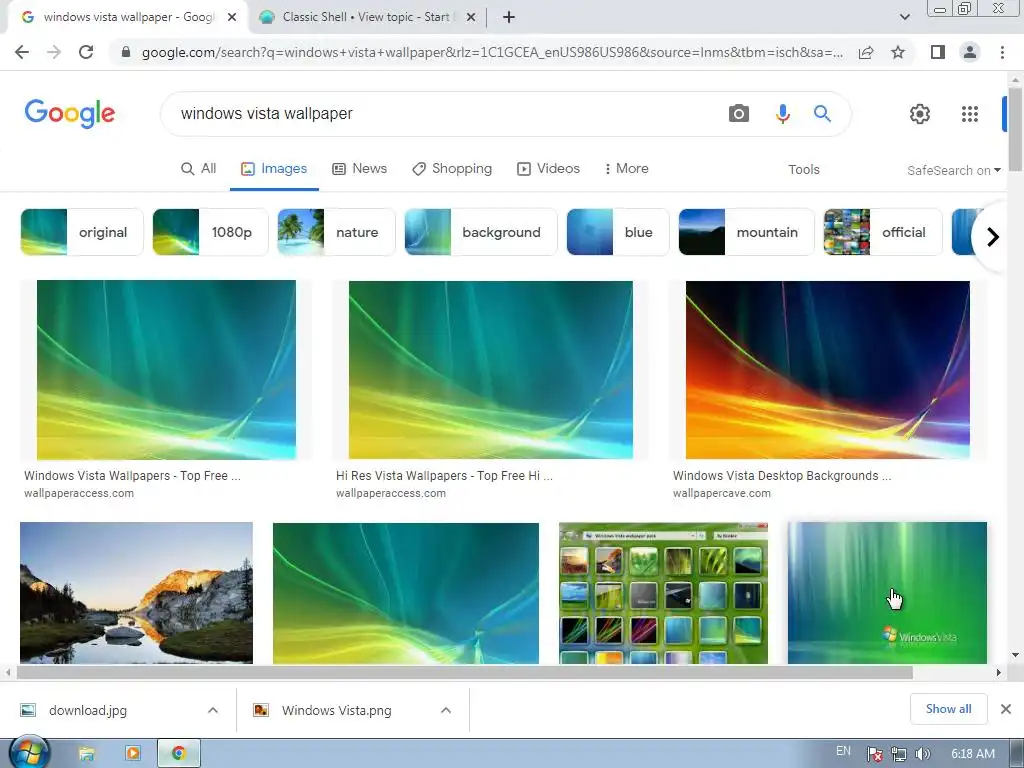Open a new tab with plus button
Screen dimensions: 1024x768
(509, 17)
